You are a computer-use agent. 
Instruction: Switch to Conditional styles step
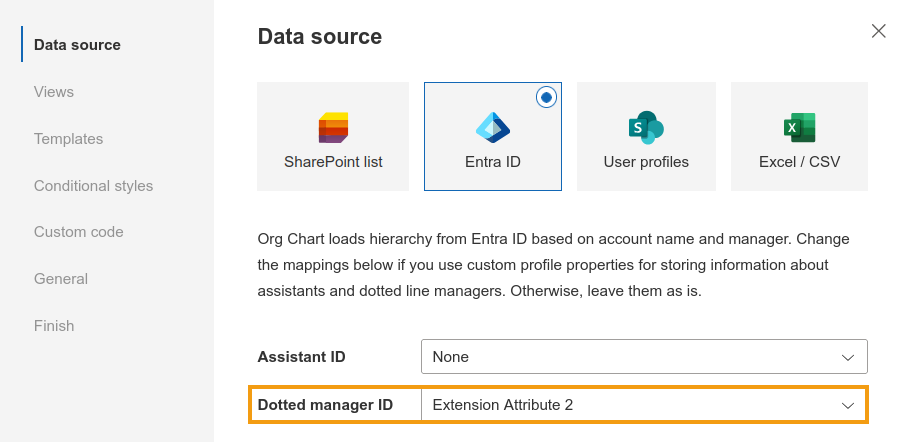click(x=93, y=185)
